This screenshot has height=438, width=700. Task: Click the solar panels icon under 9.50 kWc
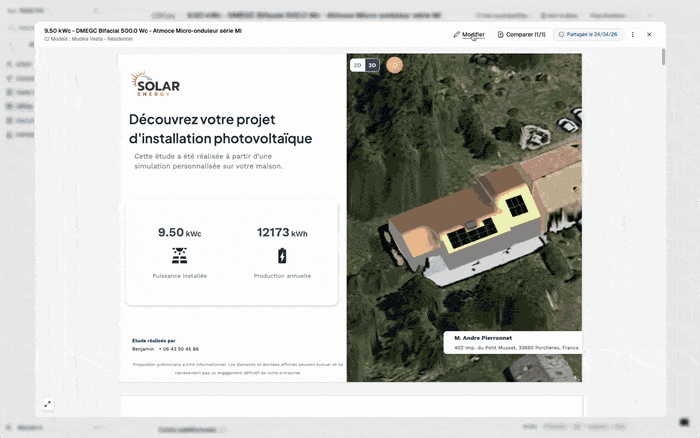(x=179, y=256)
